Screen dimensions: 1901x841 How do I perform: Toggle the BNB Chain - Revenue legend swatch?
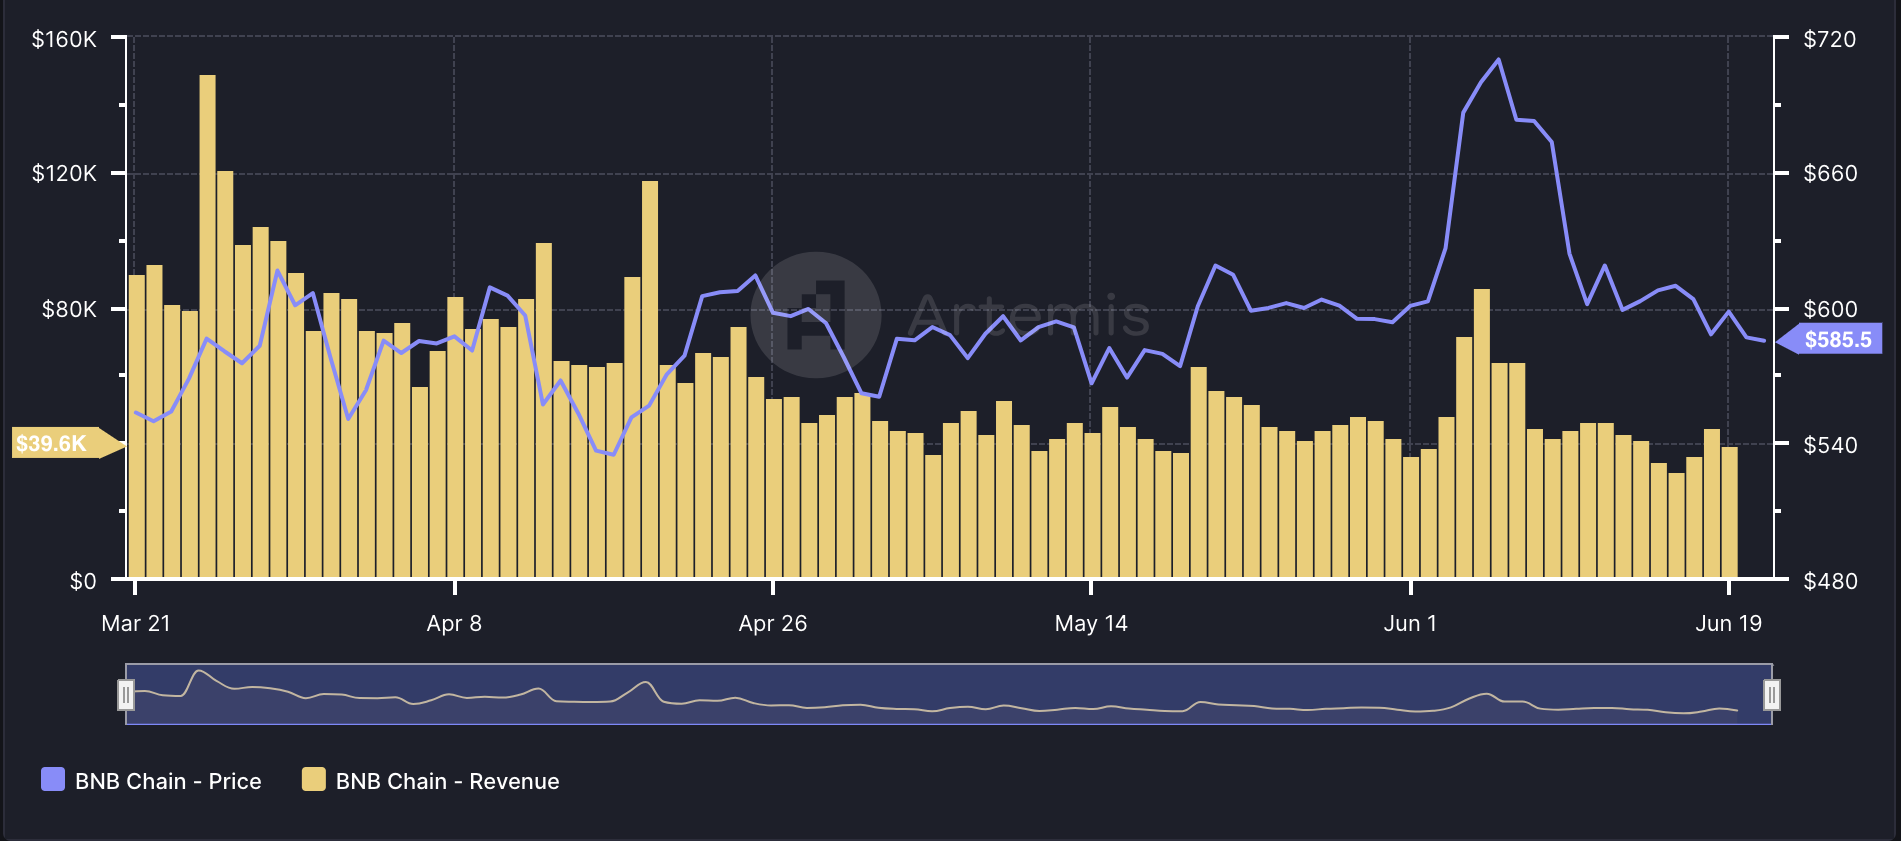tap(314, 780)
